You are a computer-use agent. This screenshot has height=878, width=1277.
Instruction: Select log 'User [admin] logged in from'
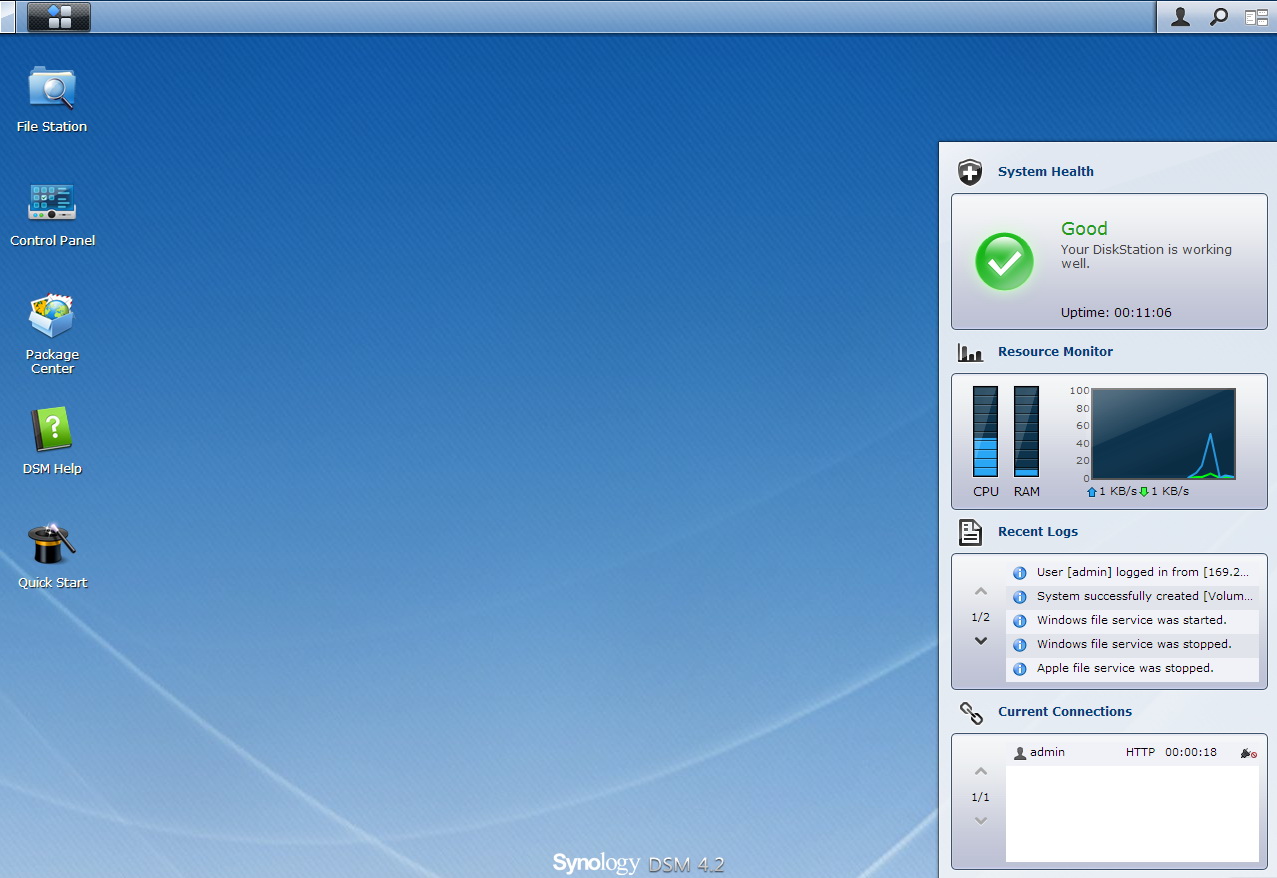coord(1132,573)
